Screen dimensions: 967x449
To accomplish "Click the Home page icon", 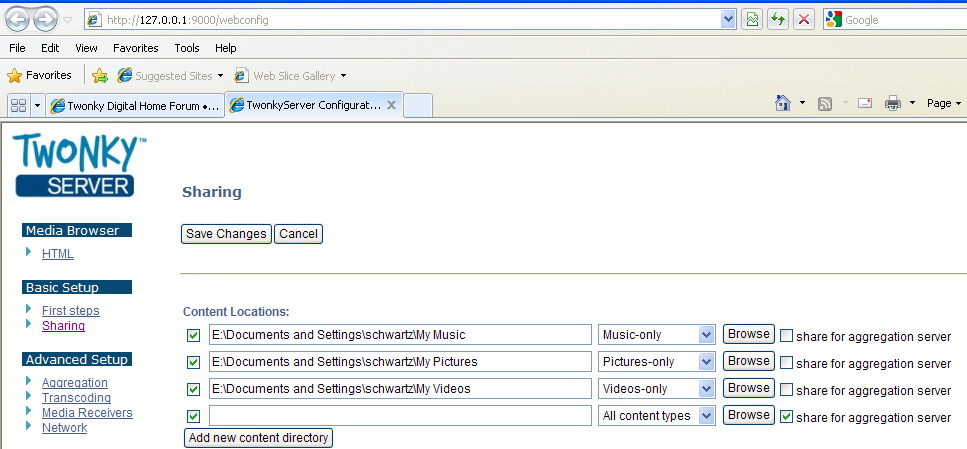I will point(784,103).
